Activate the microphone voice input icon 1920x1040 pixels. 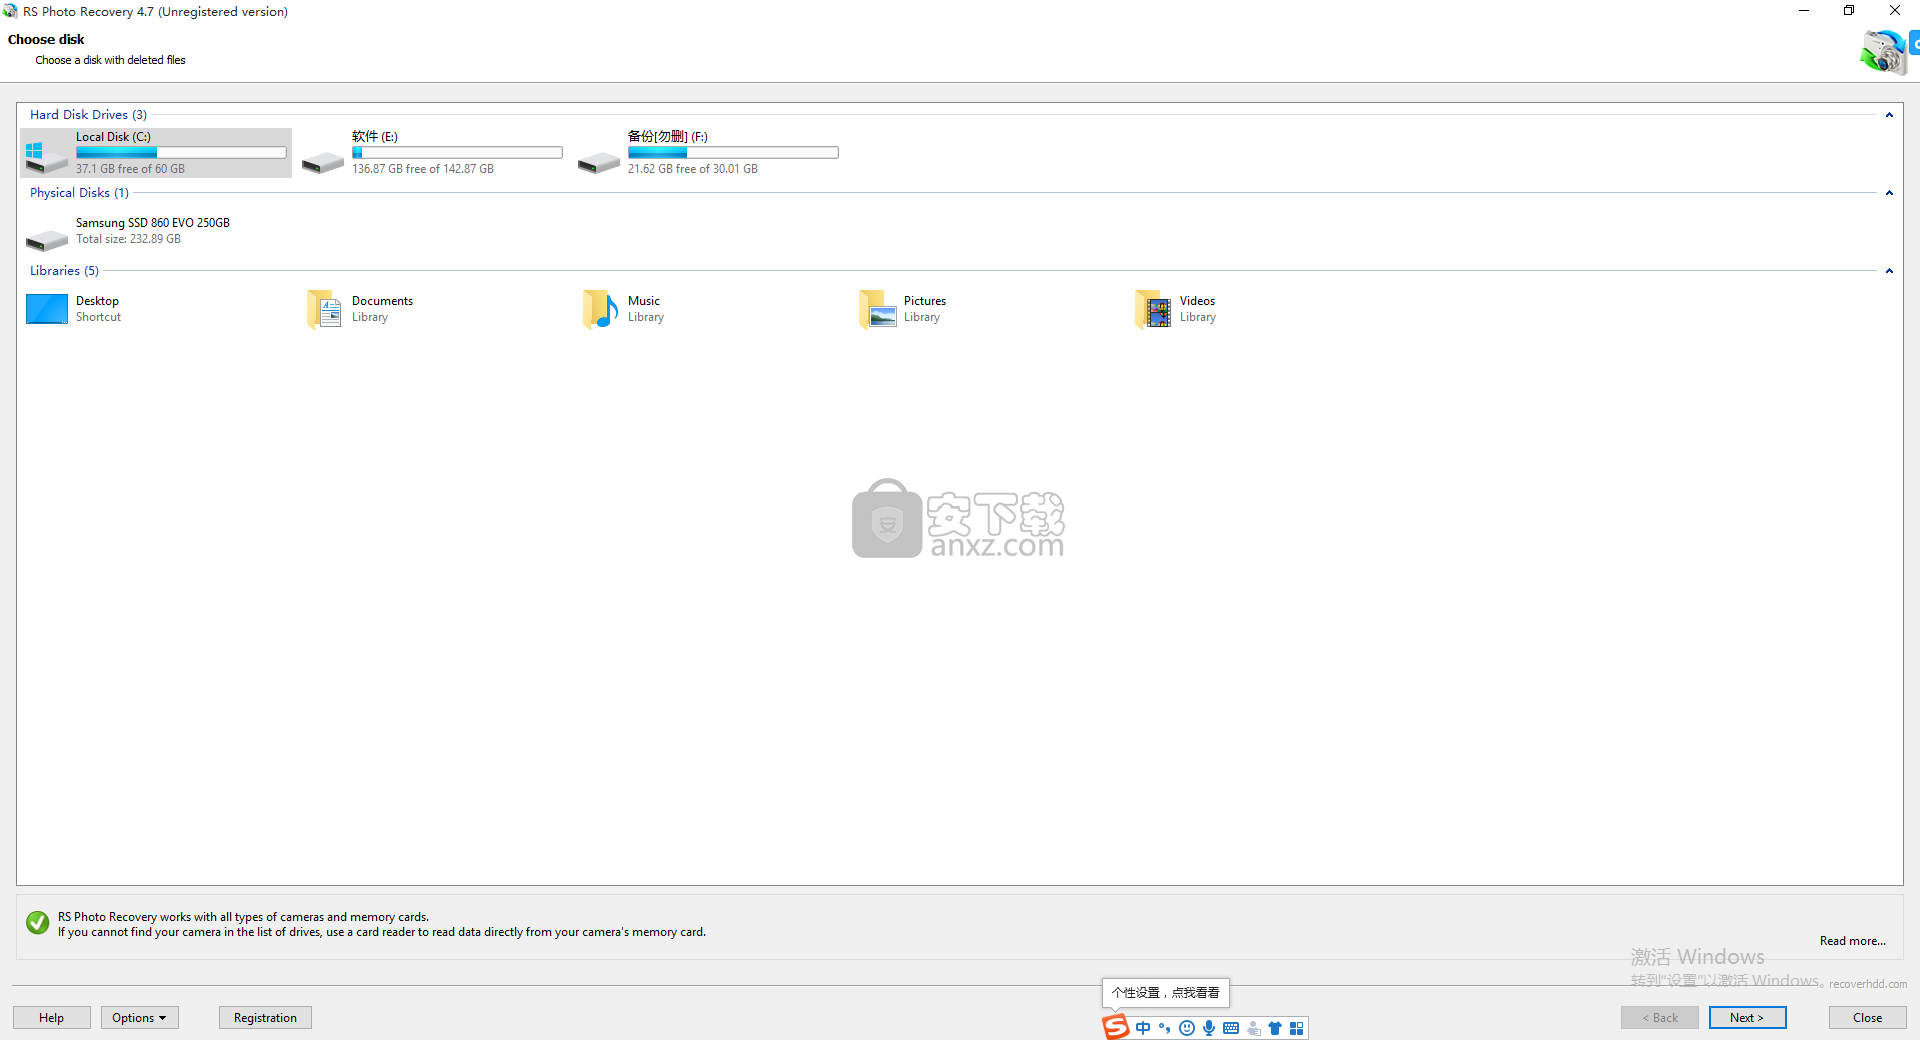click(1209, 1028)
